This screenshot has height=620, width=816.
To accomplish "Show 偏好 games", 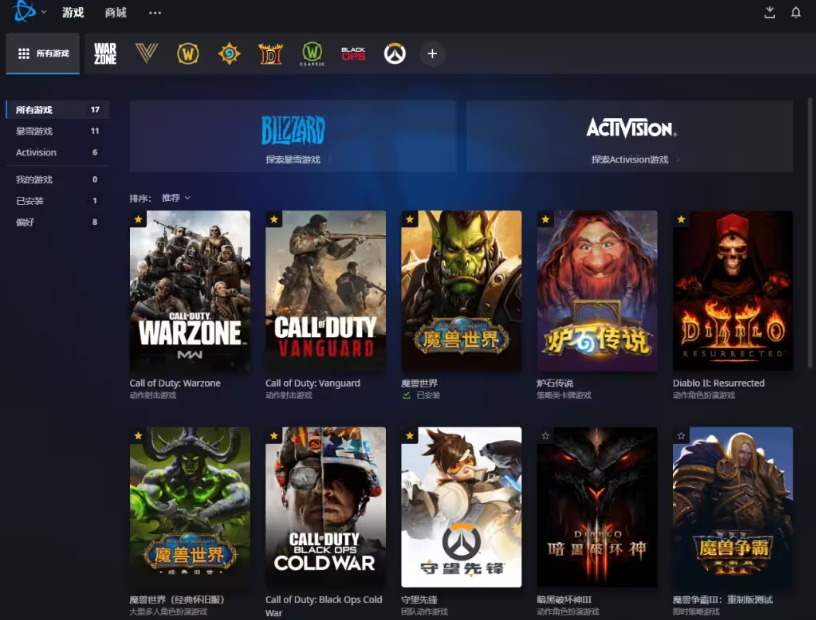I will coord(57,222).
